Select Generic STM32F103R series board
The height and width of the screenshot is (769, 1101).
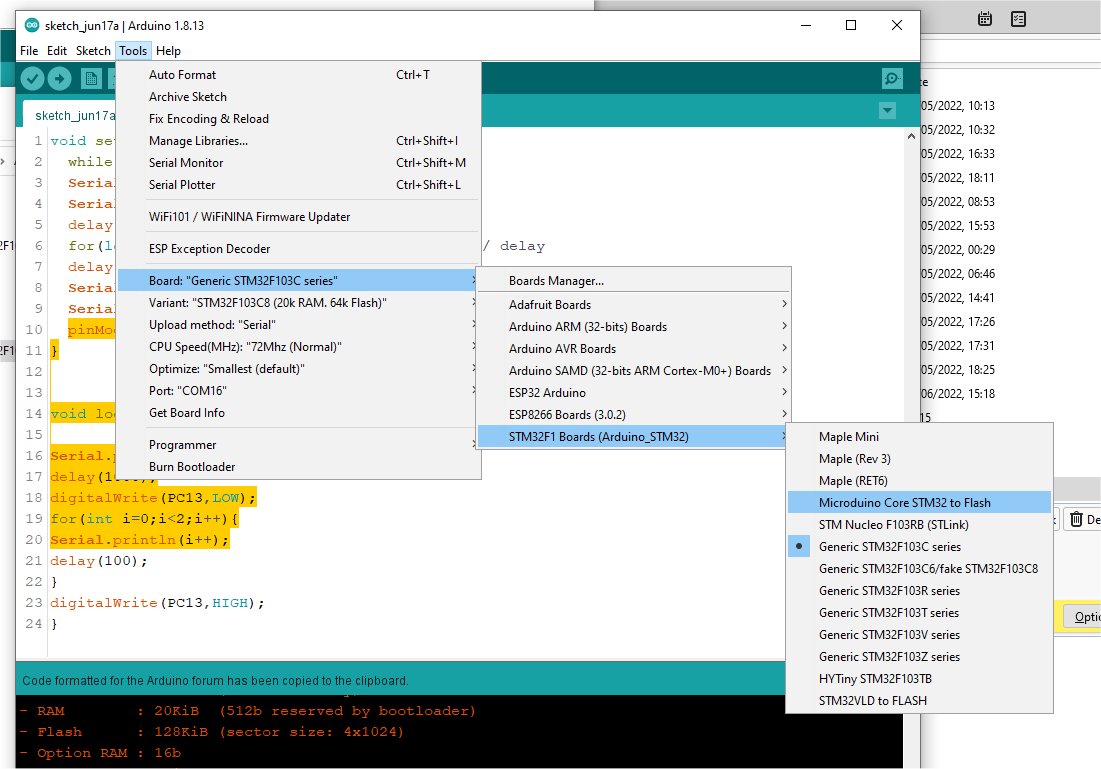tap(919, 591)
